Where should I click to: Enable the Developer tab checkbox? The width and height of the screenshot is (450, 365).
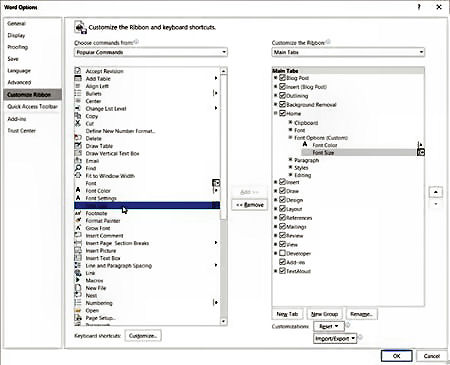tap(282, 253)
